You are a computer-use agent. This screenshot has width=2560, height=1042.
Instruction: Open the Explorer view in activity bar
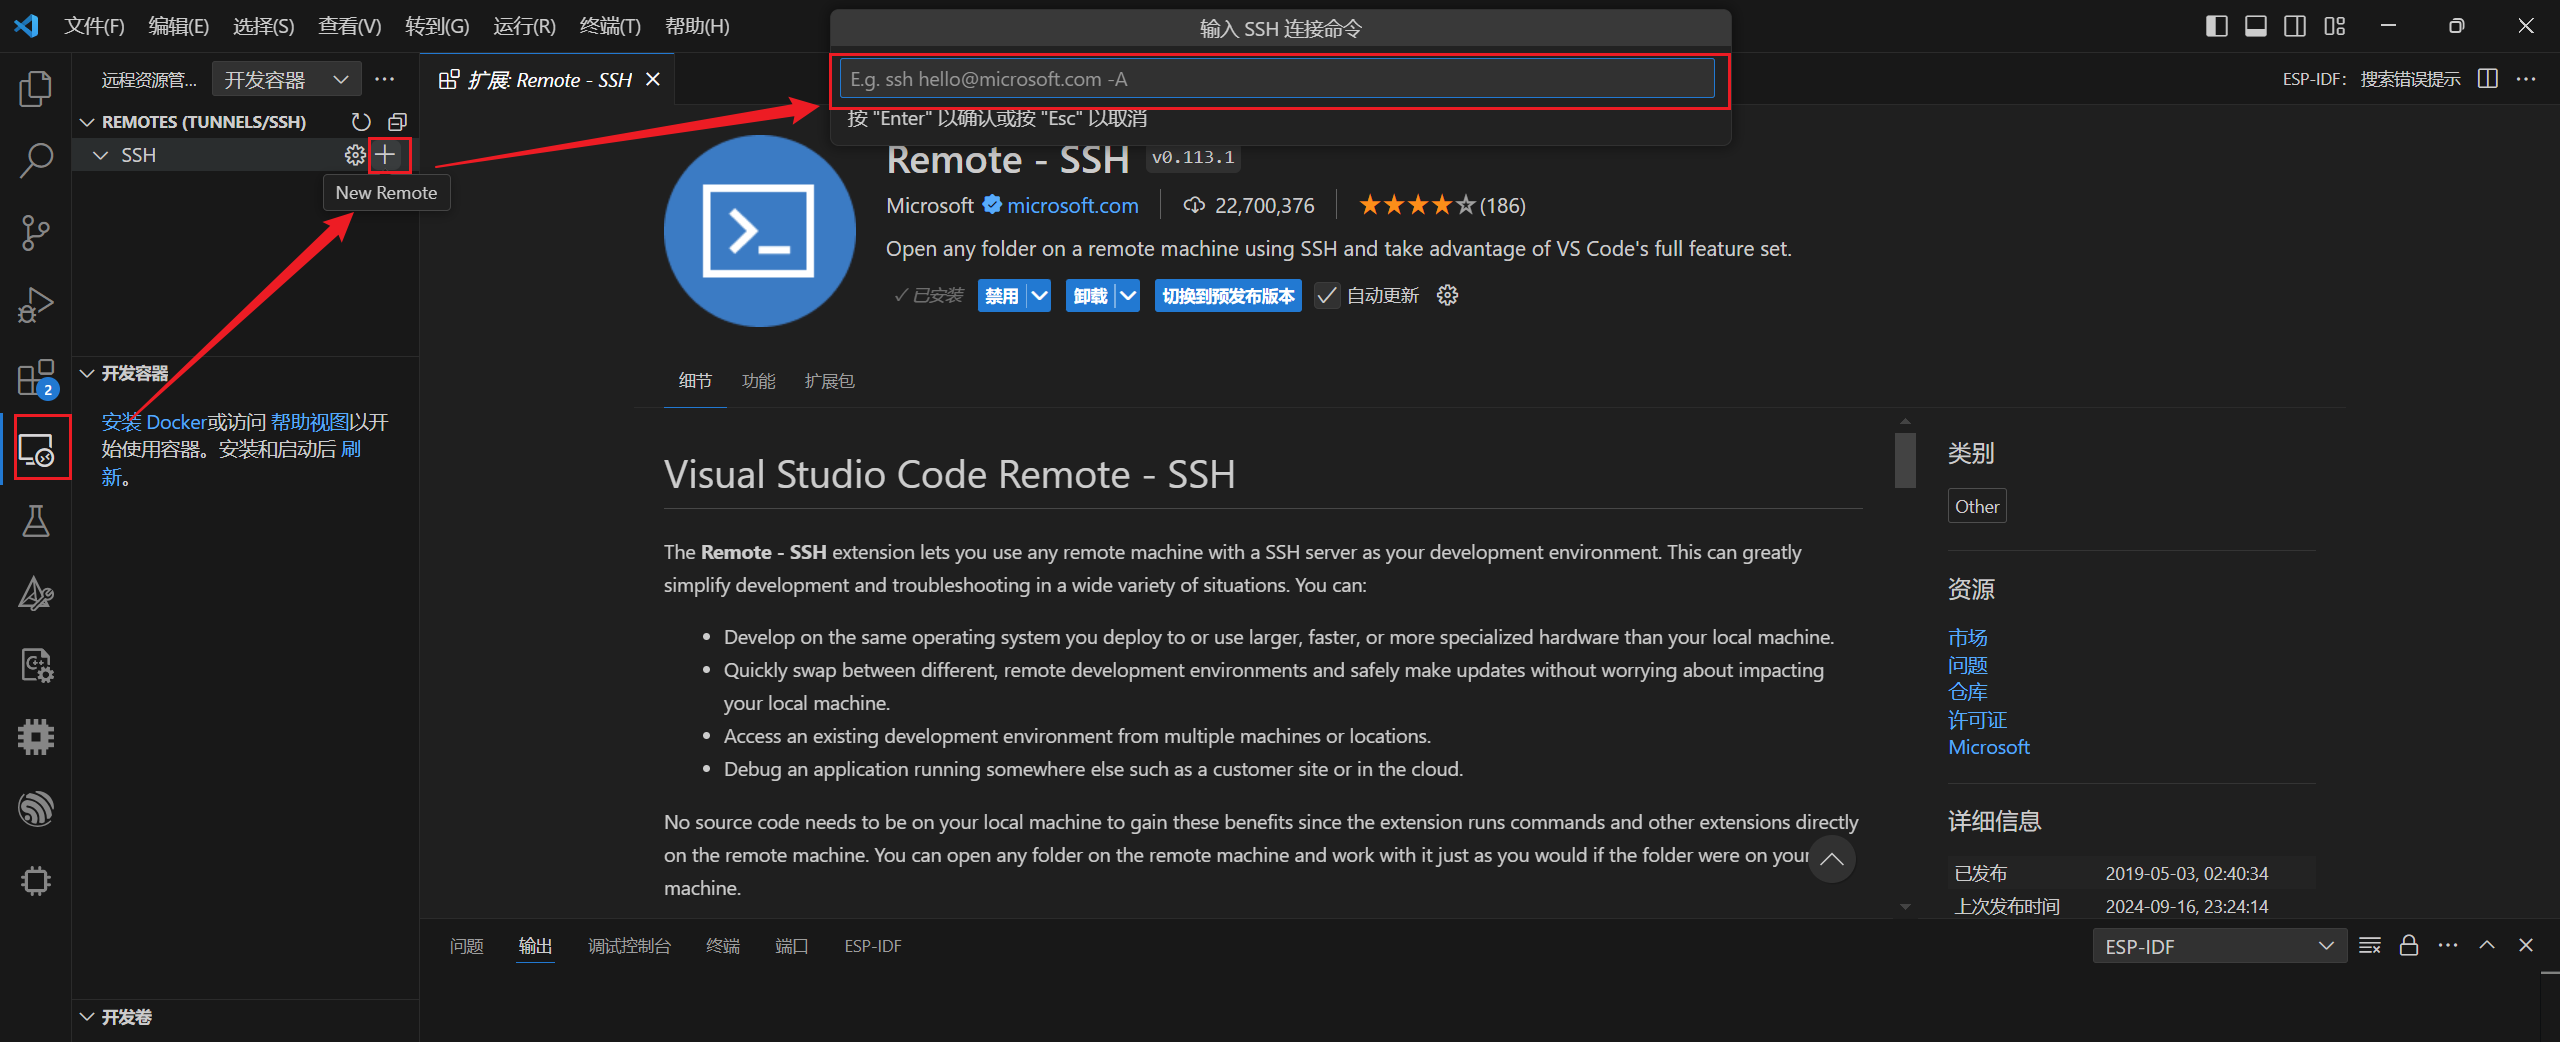(x=36, y=88)
